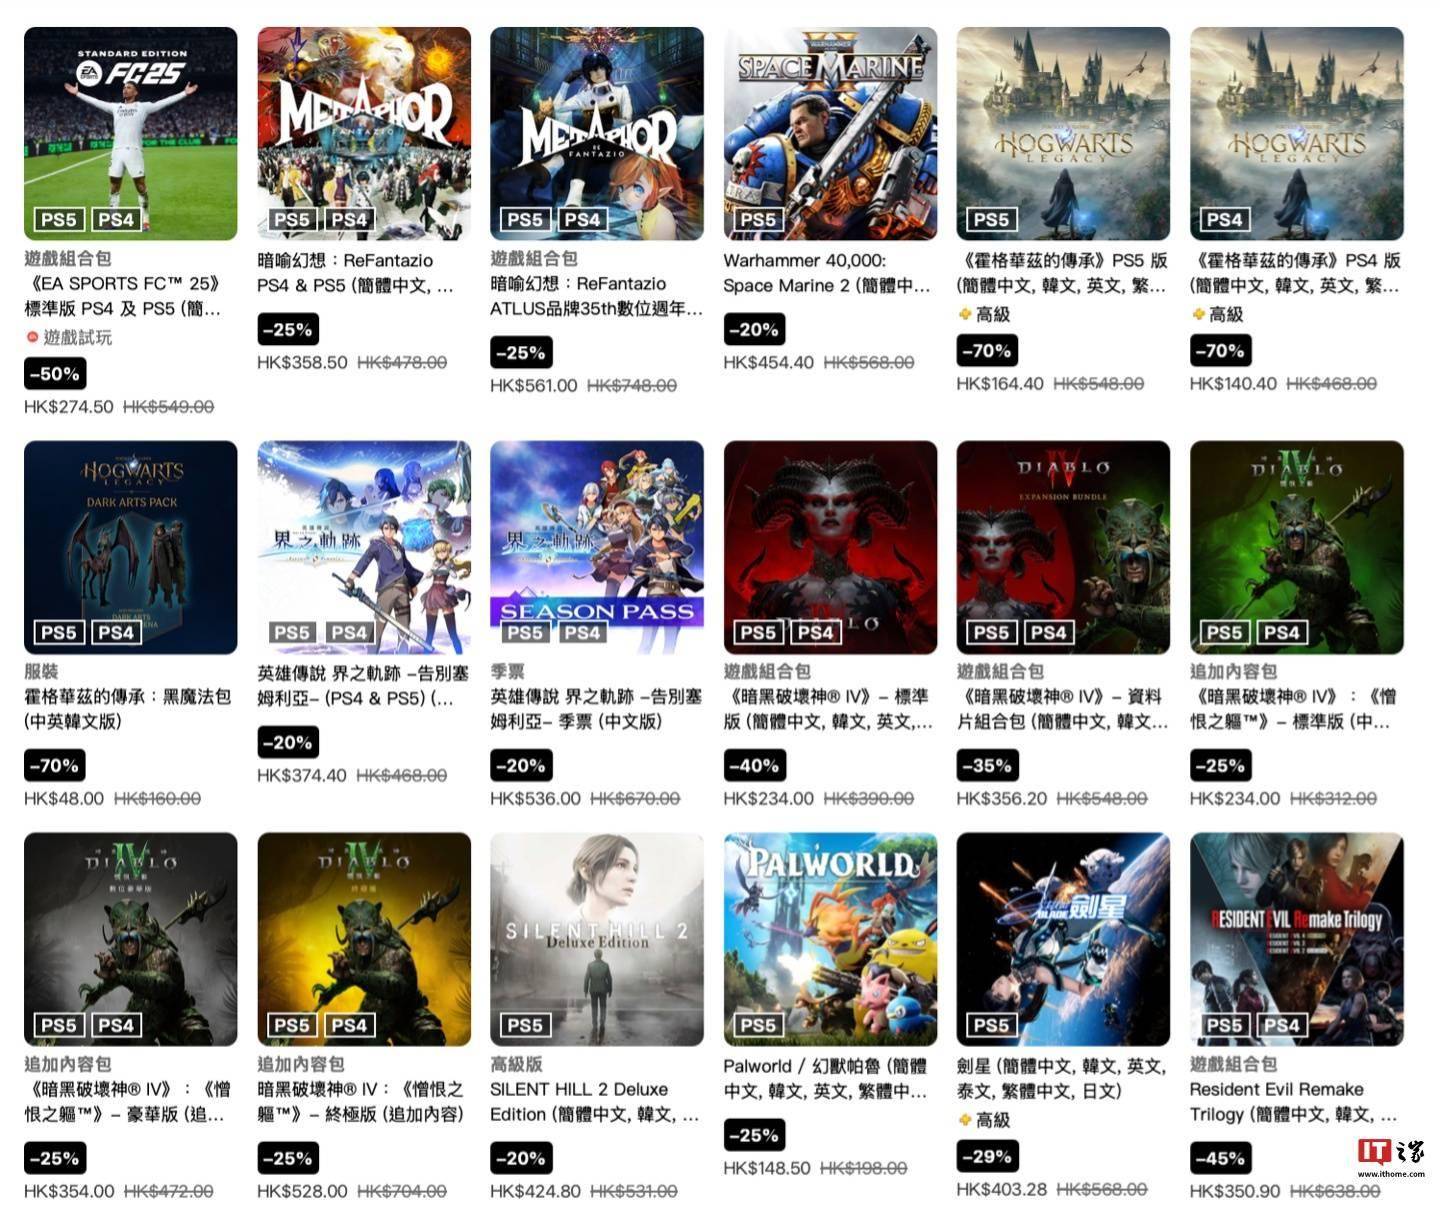Viewport: 1440px width, 1215px height.
Task: Click the PS5 badge on Stellar Blade cover
Action: [991, 1025]
